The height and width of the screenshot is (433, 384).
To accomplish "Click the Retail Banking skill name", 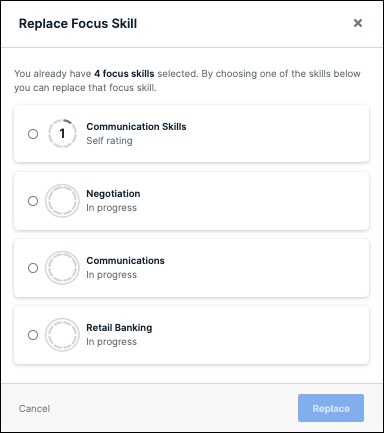I will point(119,328).
